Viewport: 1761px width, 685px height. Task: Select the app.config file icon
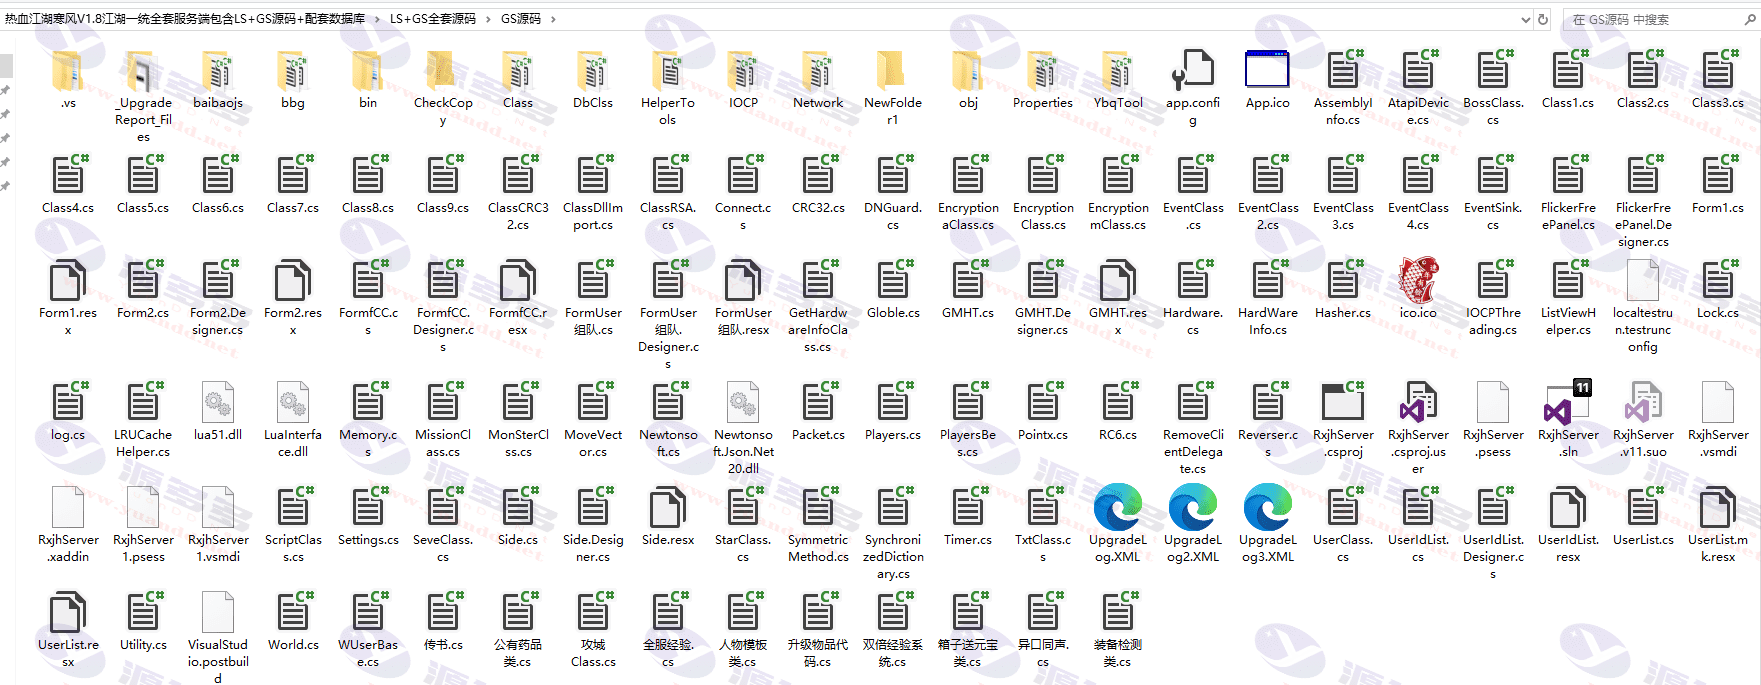click(x=1193, y=70)
